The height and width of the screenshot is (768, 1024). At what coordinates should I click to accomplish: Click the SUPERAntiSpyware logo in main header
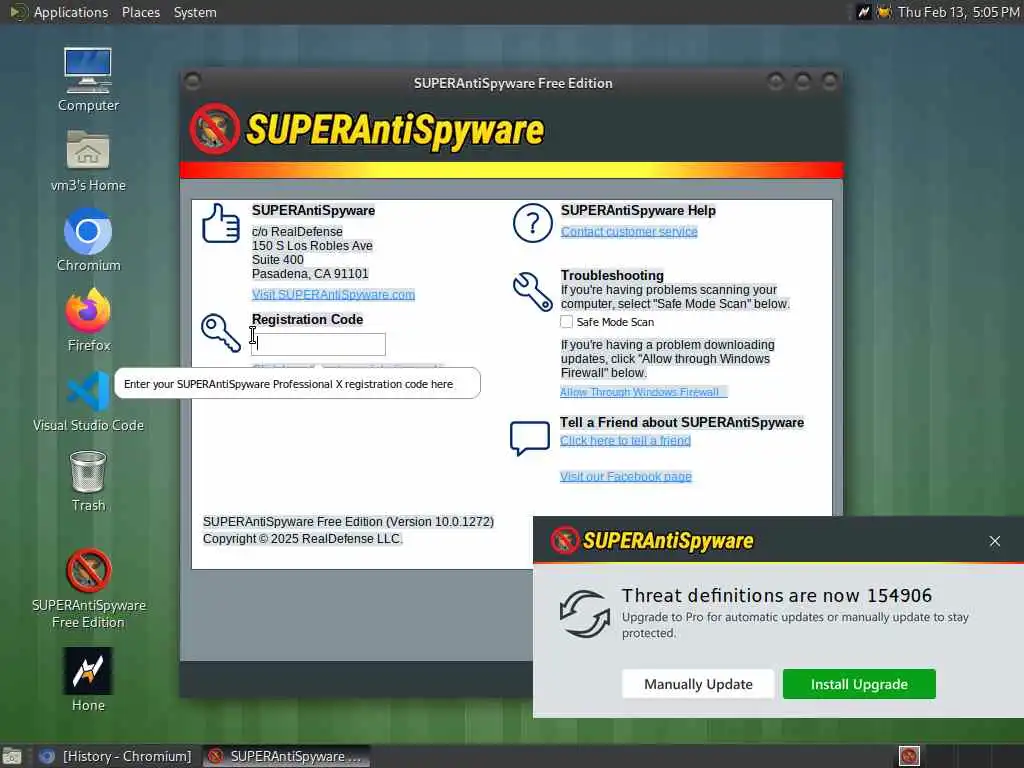366,129
